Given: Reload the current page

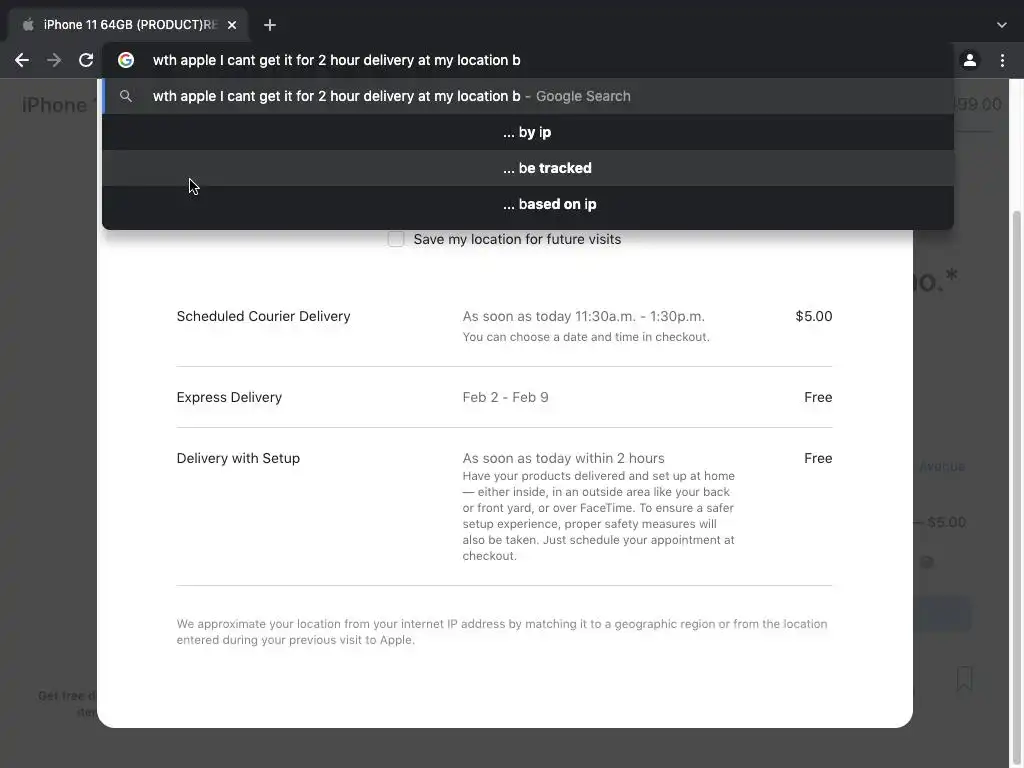Looking at the screenshot, I should pyautogui.click(x=86, y=60).
